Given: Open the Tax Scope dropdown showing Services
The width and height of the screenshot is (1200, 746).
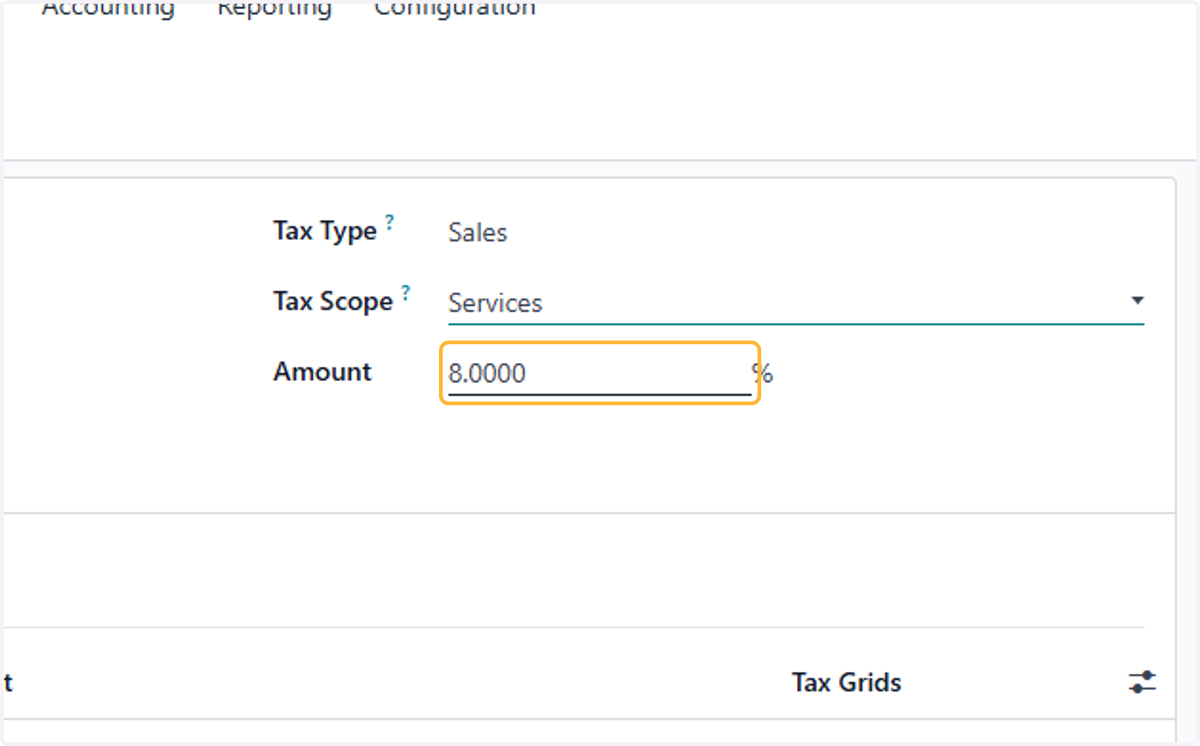Looking at the screenshot, I should [796, 303].
